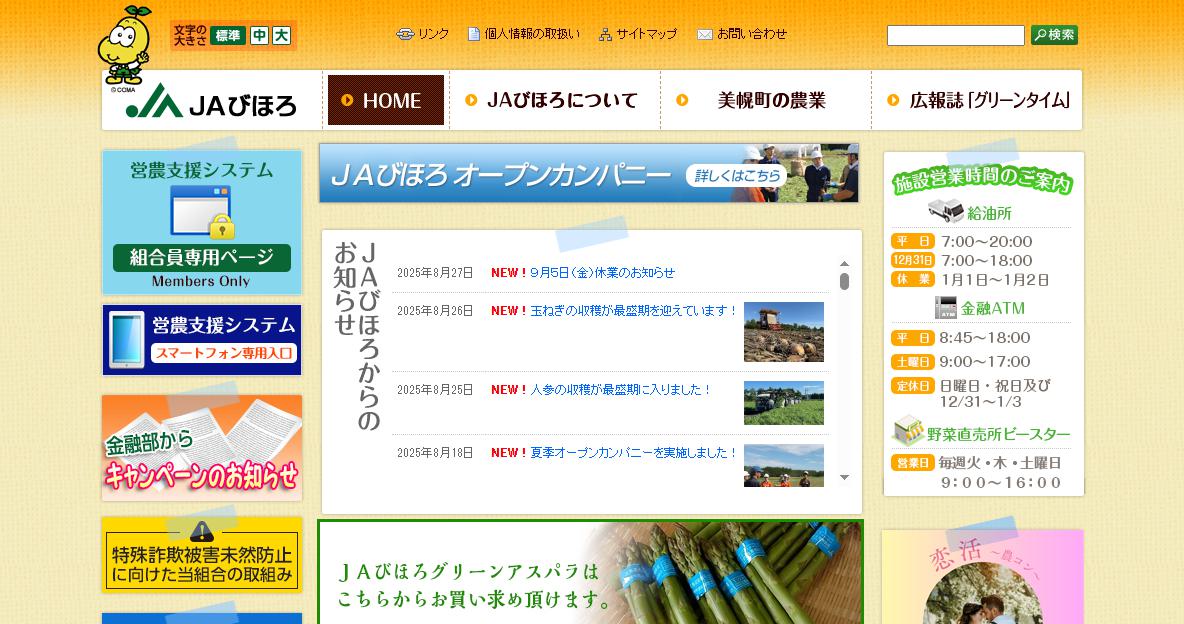1184x624 pixels.
Task: Click date text 2025年8月27日
Action: tap(435, 273)
